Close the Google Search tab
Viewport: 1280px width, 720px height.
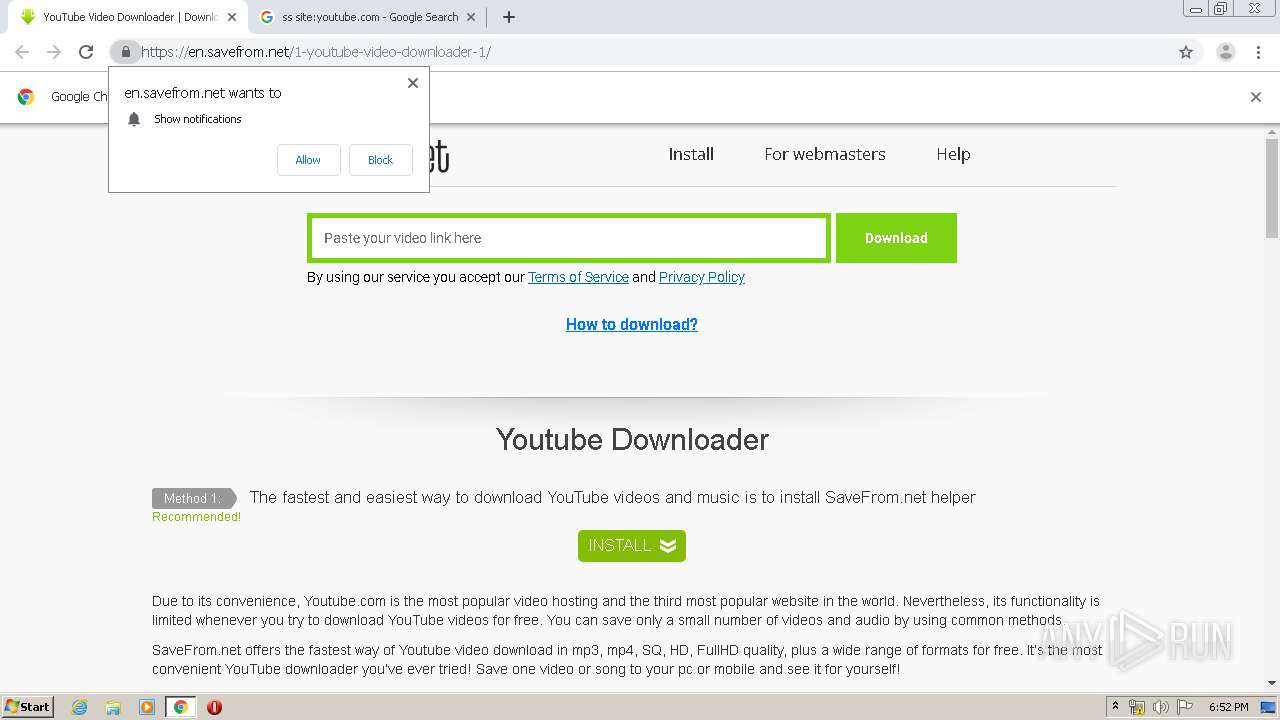(471, 17)
